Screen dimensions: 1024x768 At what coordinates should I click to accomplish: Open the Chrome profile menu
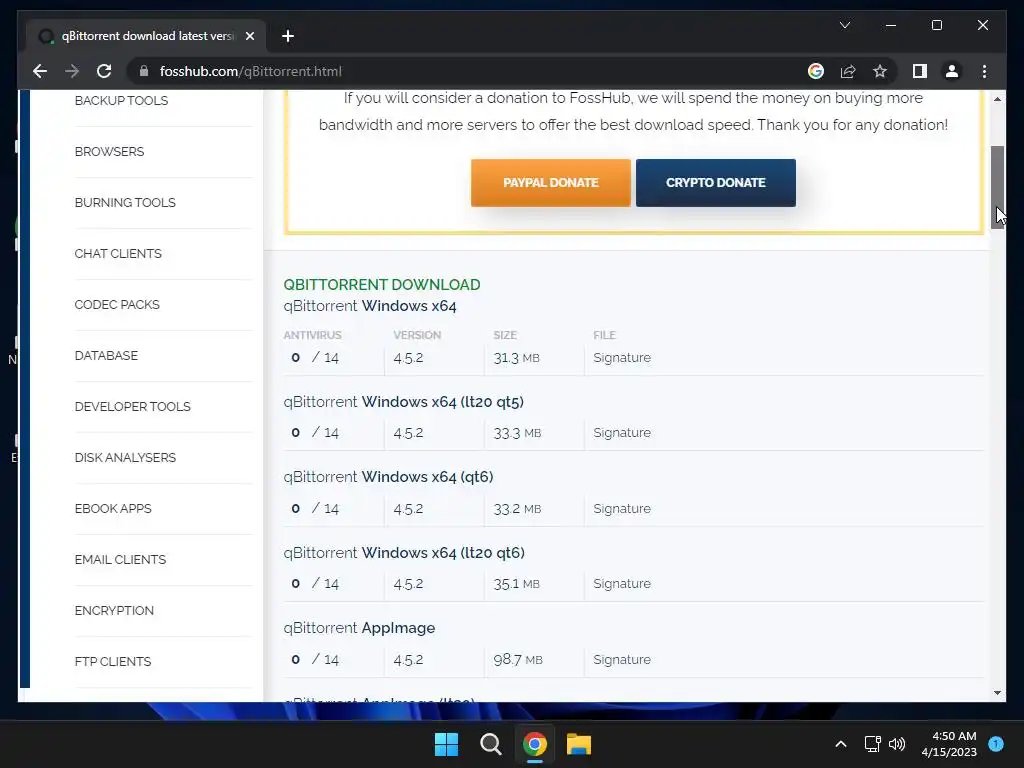(952, 71)
